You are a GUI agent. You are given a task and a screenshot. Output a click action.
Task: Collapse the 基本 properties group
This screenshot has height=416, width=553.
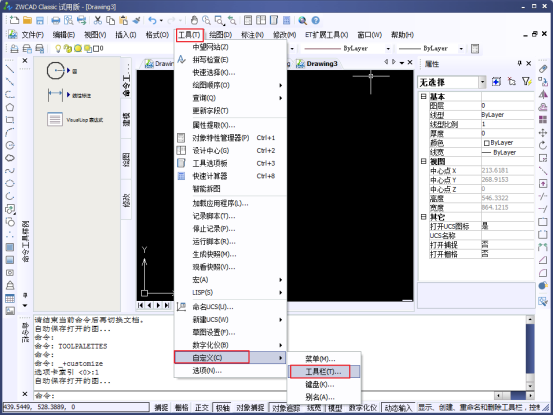424,96
